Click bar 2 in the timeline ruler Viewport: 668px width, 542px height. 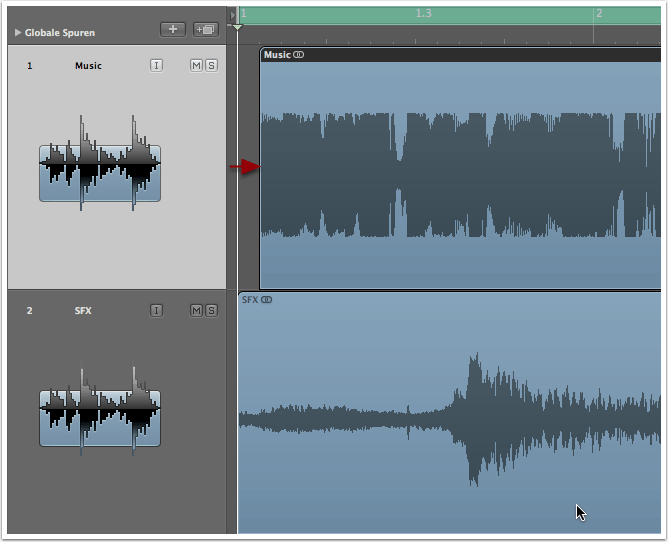(x=598, y=14)
